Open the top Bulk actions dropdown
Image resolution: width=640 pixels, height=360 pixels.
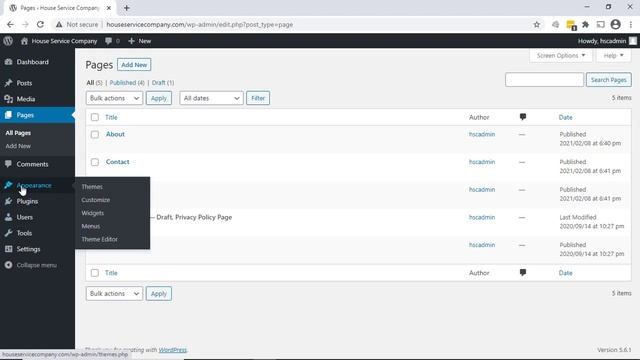(x=114, y=98)
